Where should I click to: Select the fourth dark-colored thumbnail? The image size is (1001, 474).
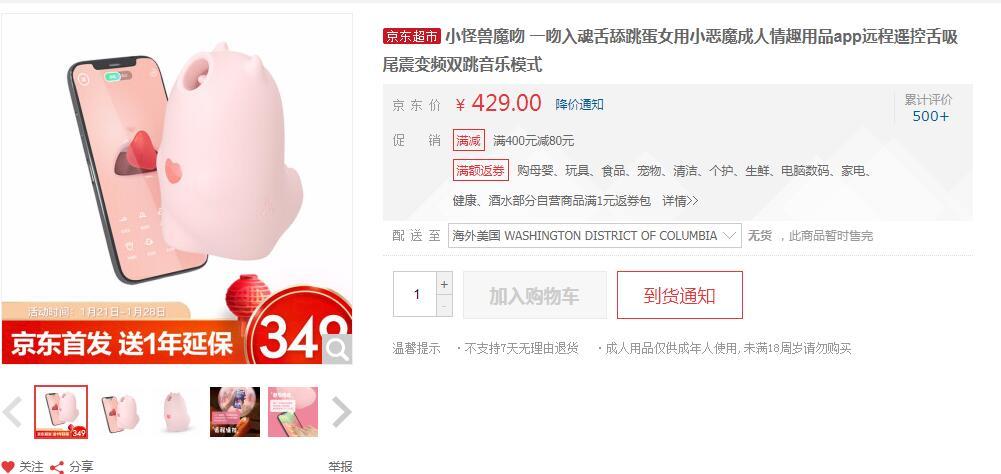[x=235, y=412]
